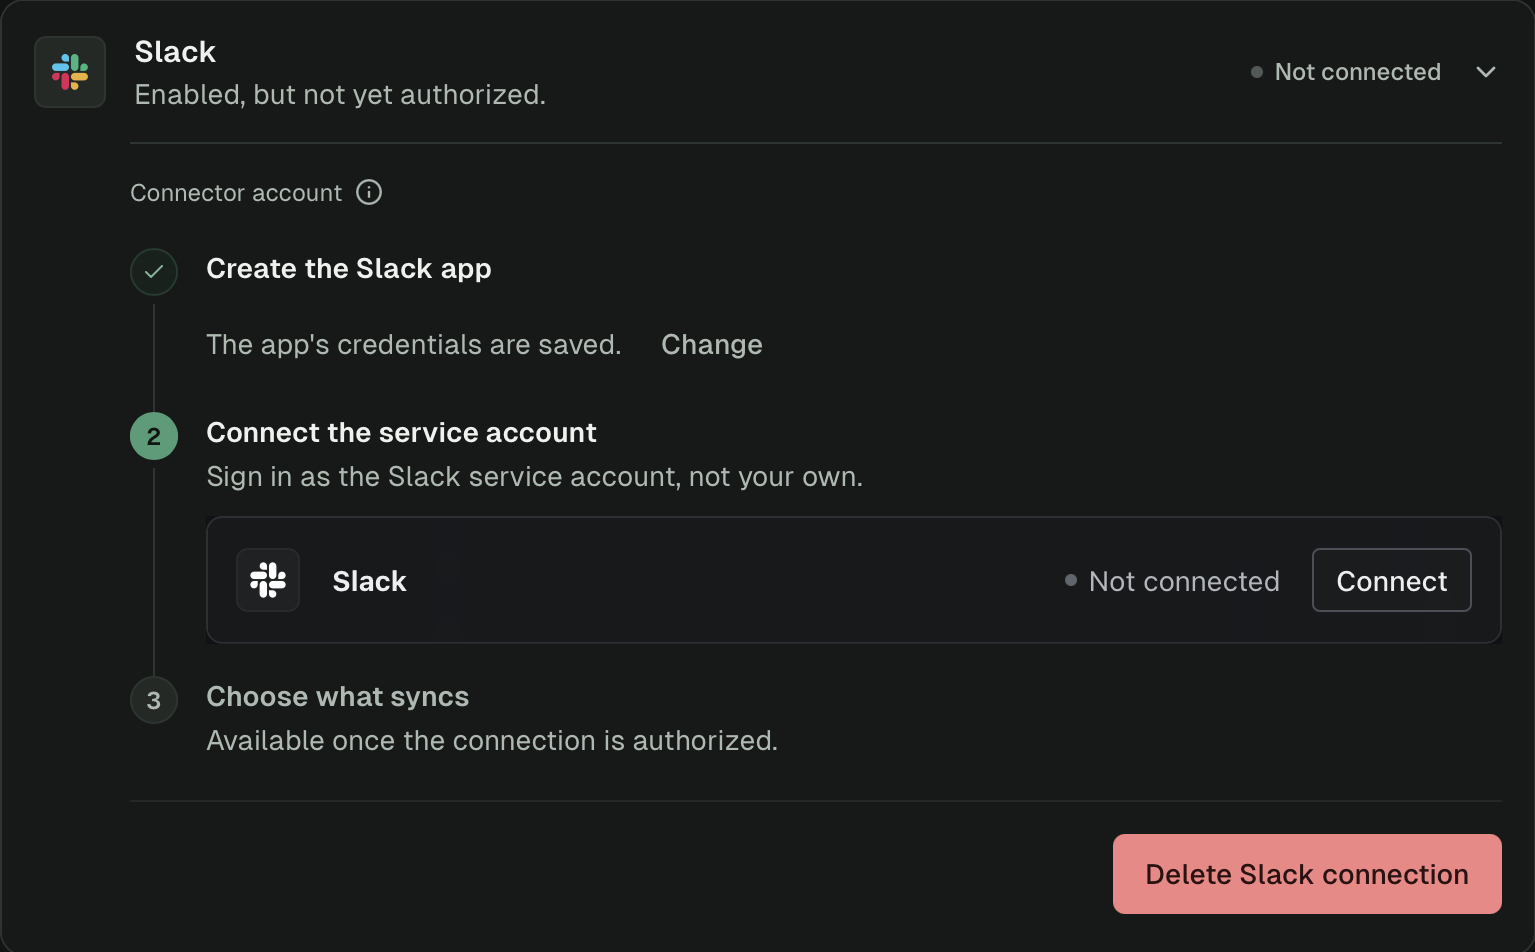Open the Connector account info icon
This screenshot has height=952, width=1535.
point(369,192)
